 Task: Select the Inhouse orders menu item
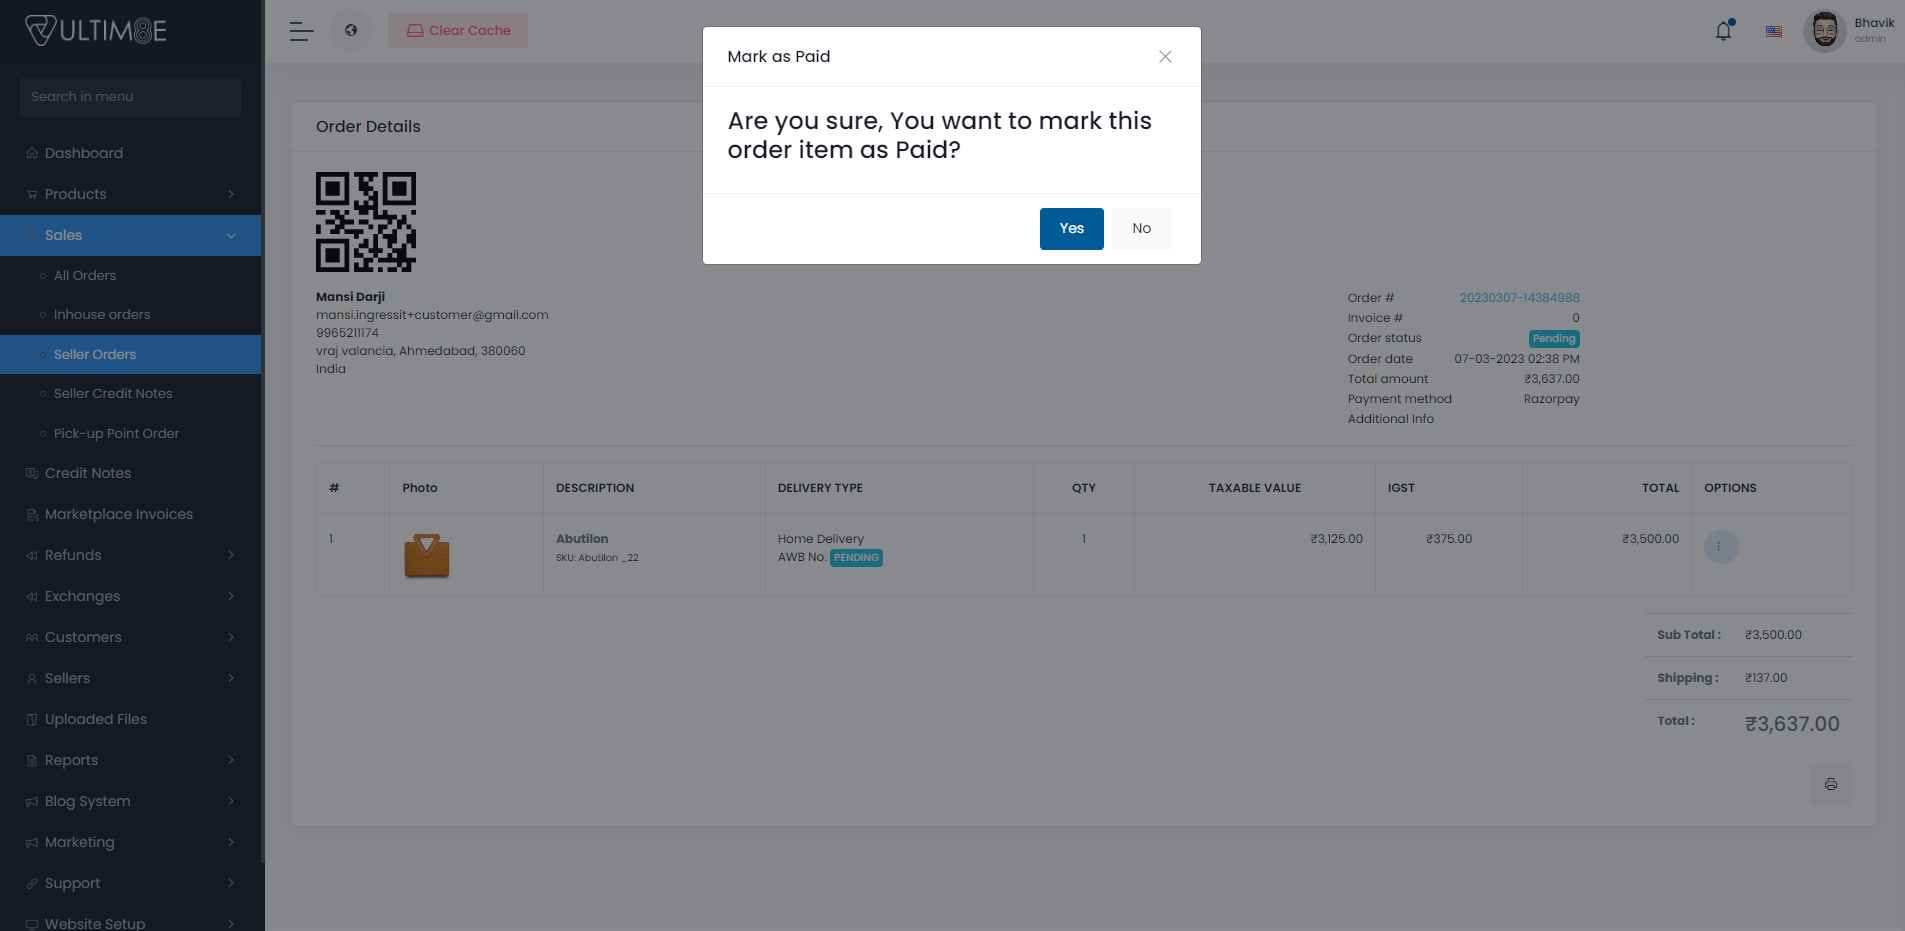101,314
